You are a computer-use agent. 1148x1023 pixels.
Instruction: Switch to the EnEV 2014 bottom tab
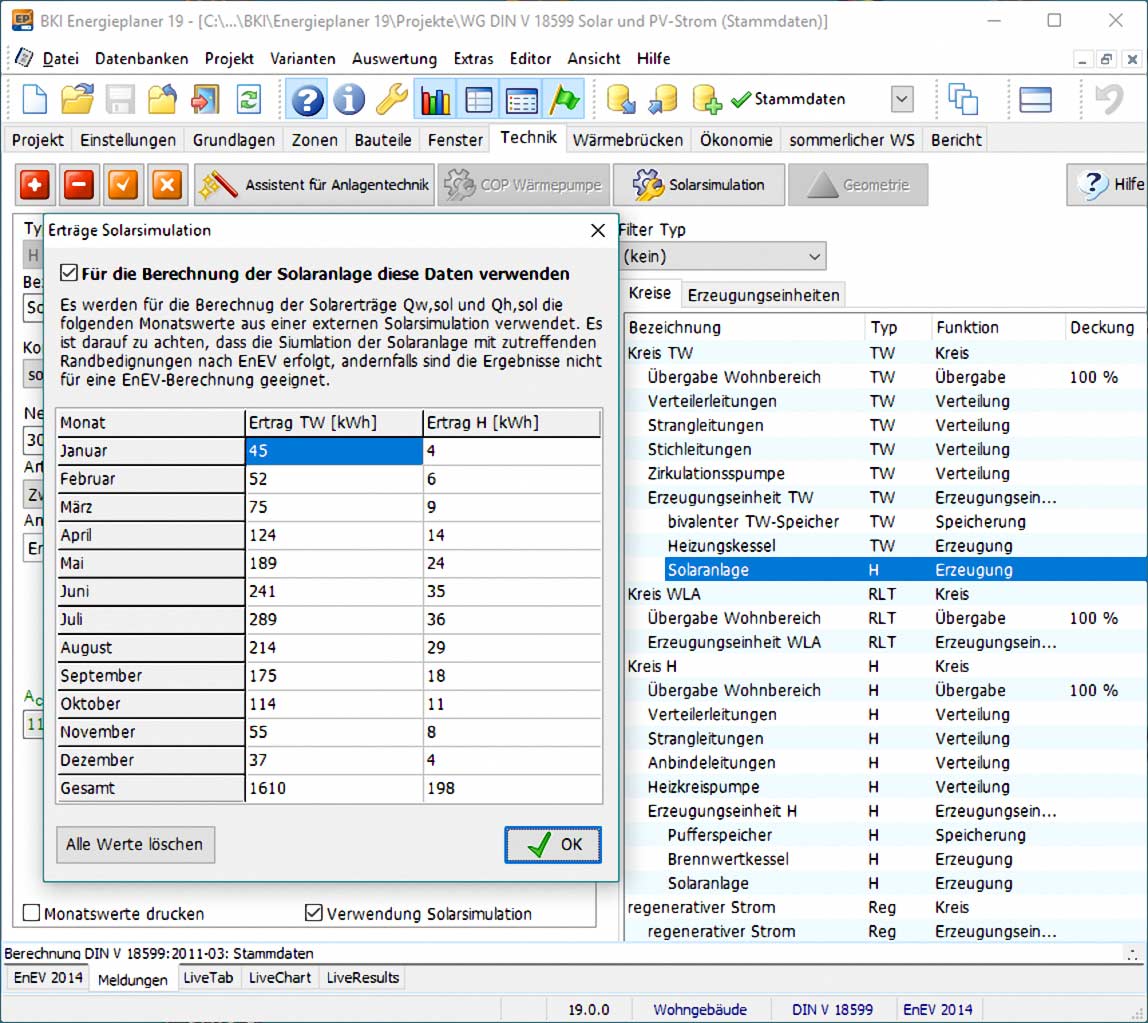pos(48,978)
